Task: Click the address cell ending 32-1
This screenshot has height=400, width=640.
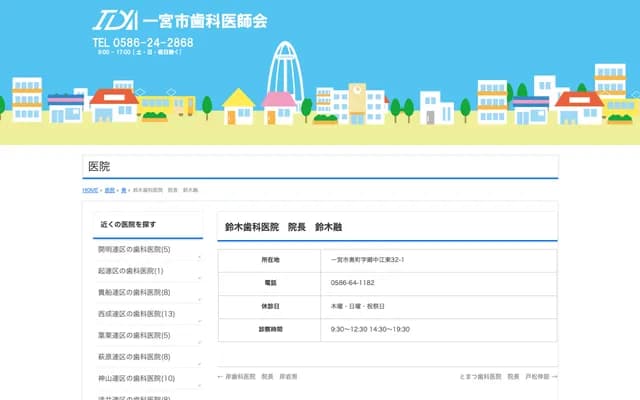Action: [x=439, y=260]
